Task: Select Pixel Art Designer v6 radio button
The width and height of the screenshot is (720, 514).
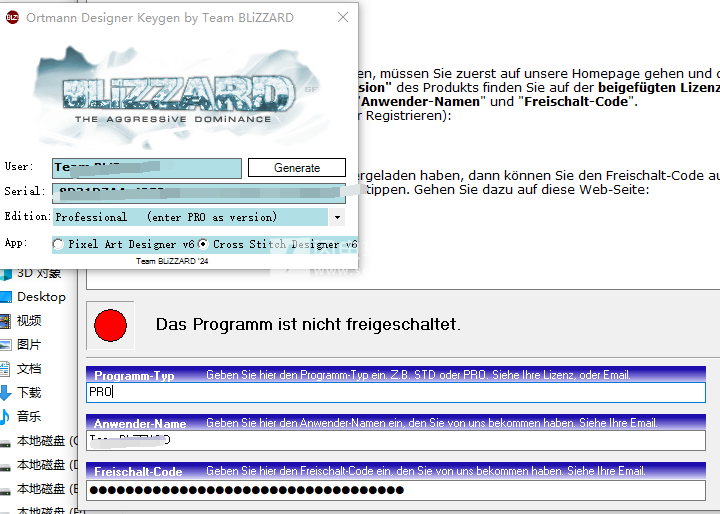Action: [x=58, y=244]
